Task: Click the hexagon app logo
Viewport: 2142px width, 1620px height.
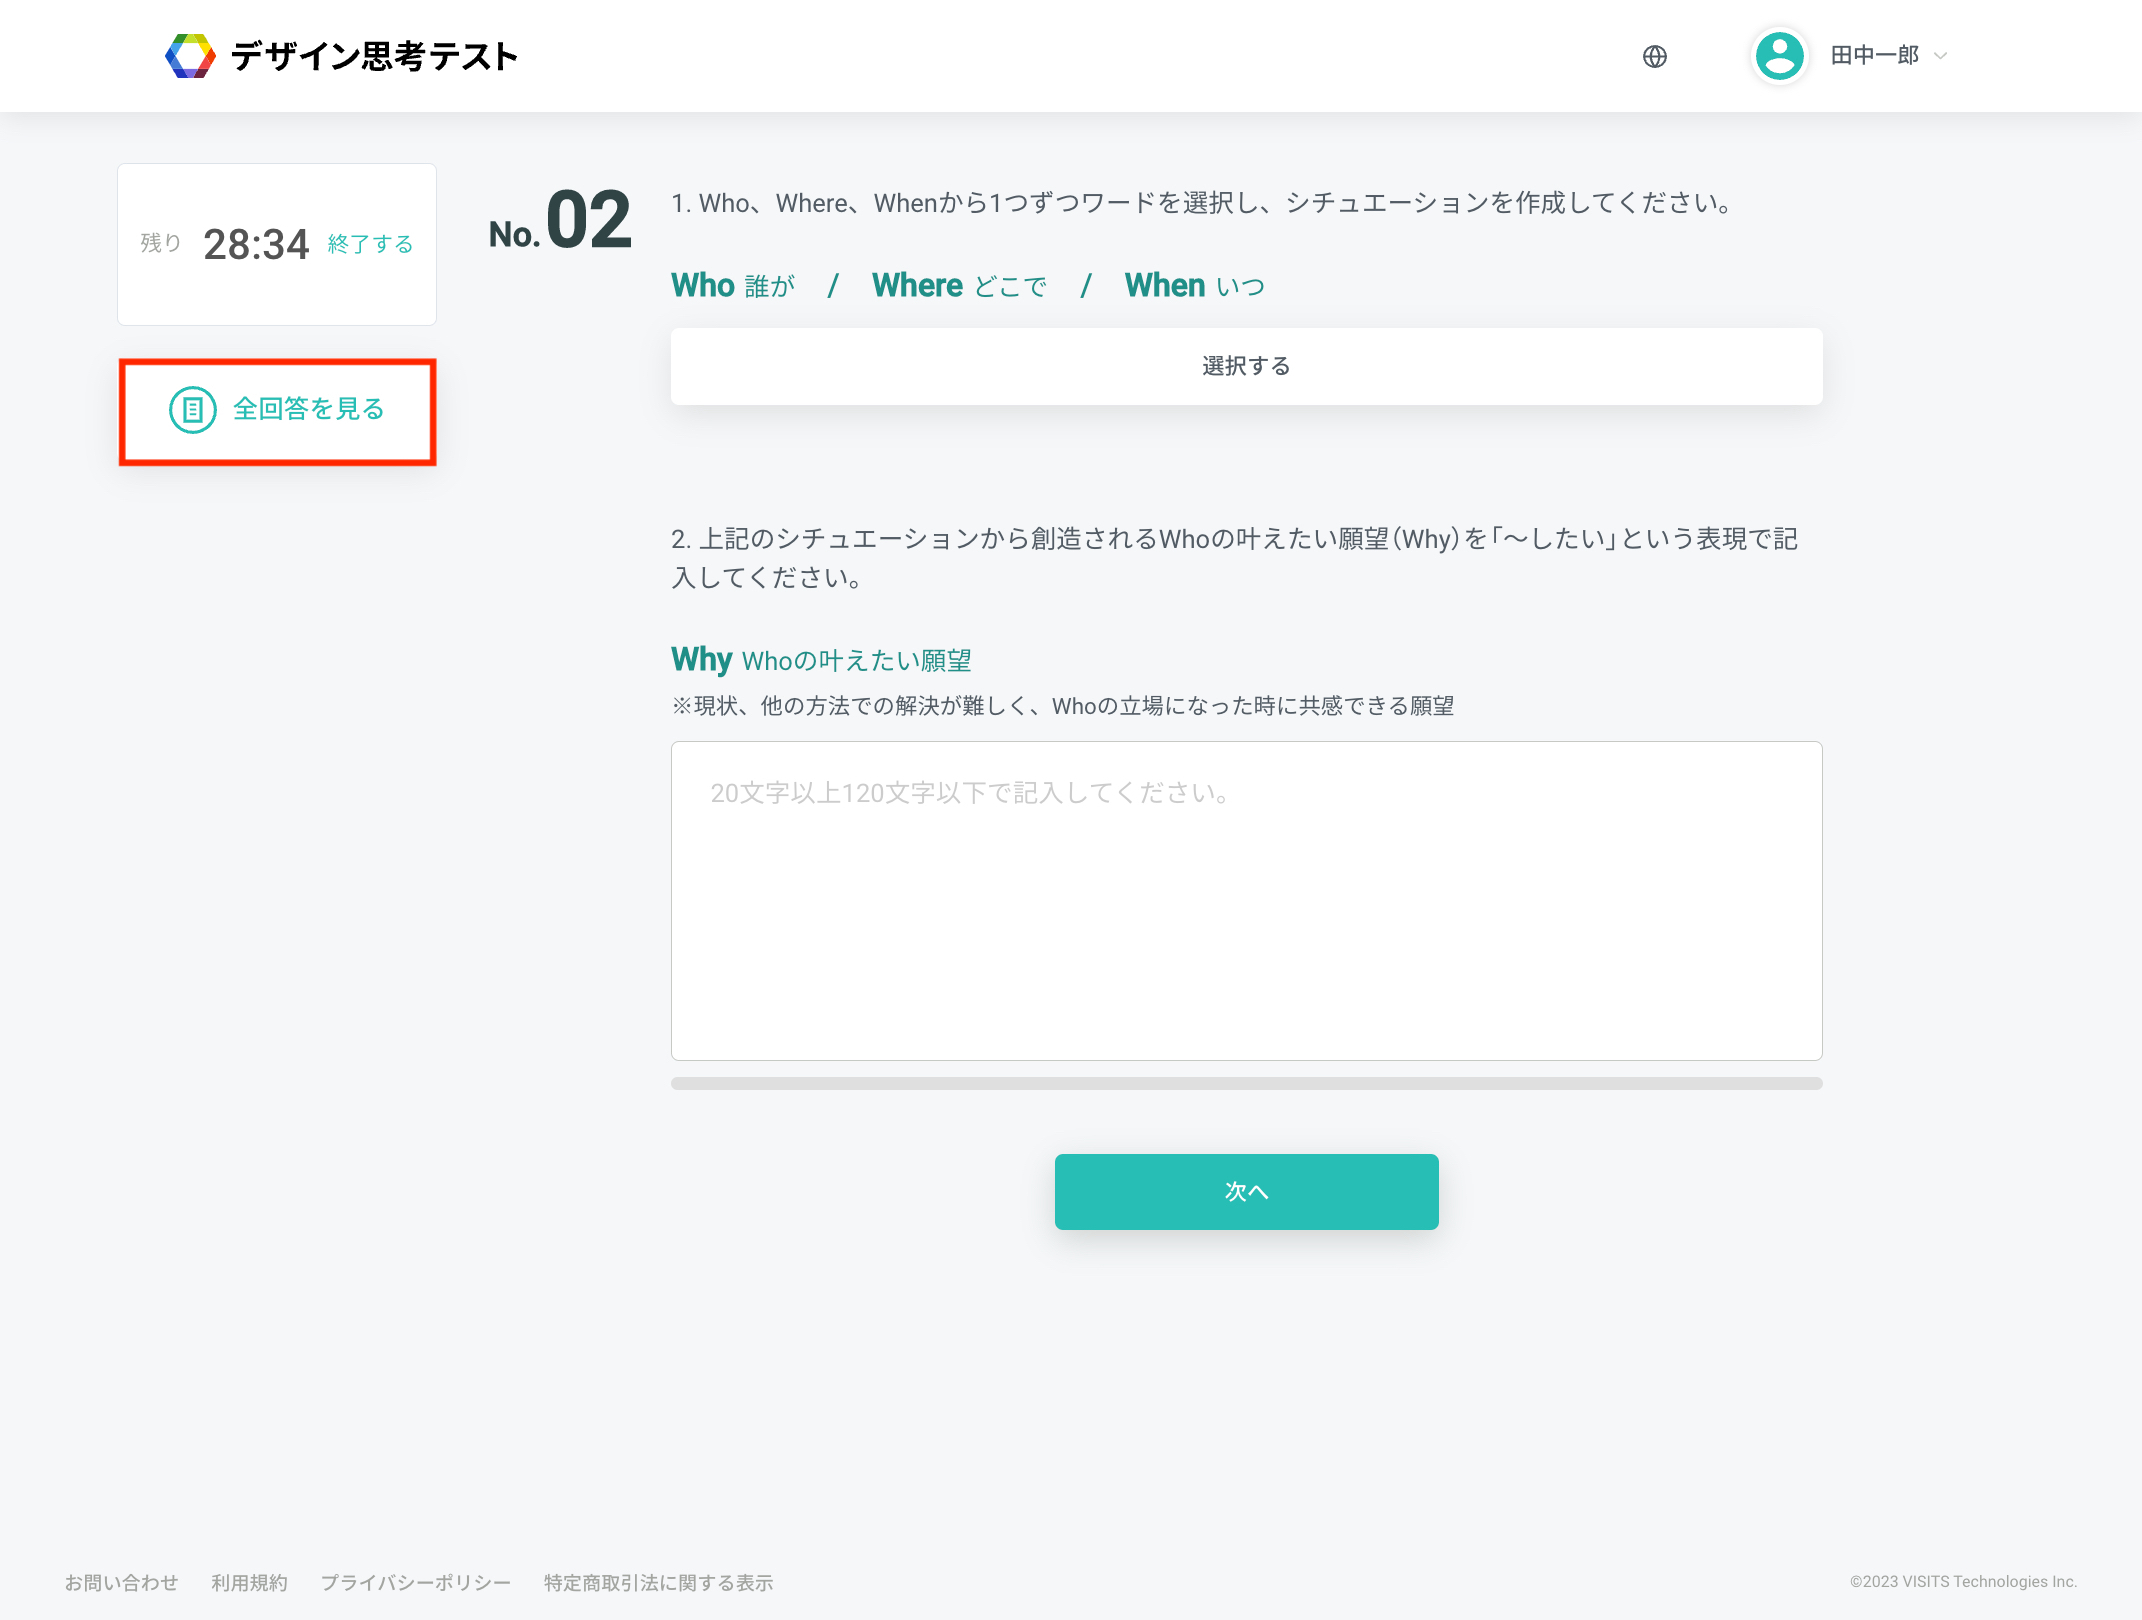Action: pos(190,56)
